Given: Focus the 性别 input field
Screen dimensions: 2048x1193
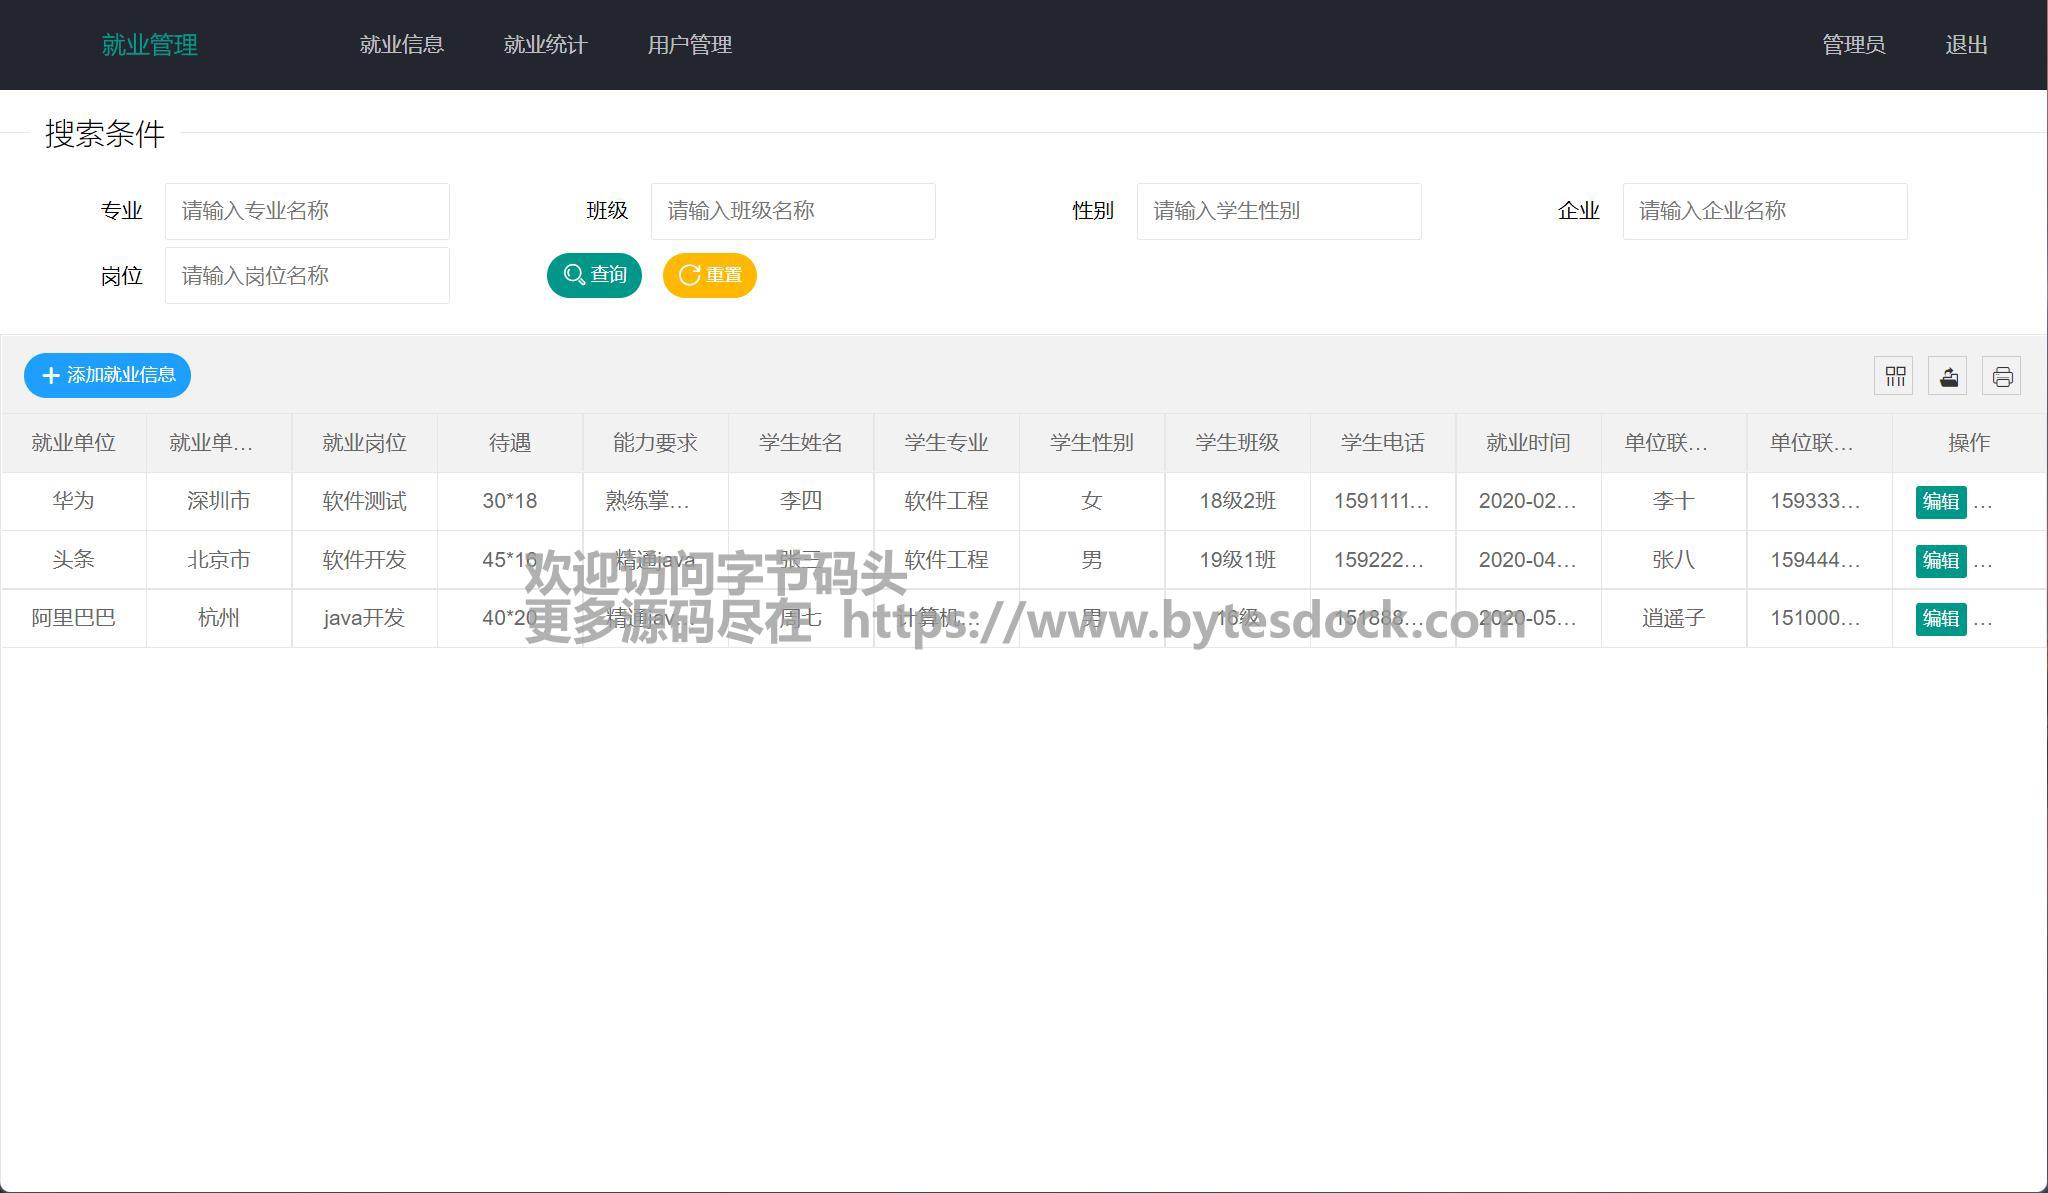Looking at the screenshot, I should [x=1279, y=211].
